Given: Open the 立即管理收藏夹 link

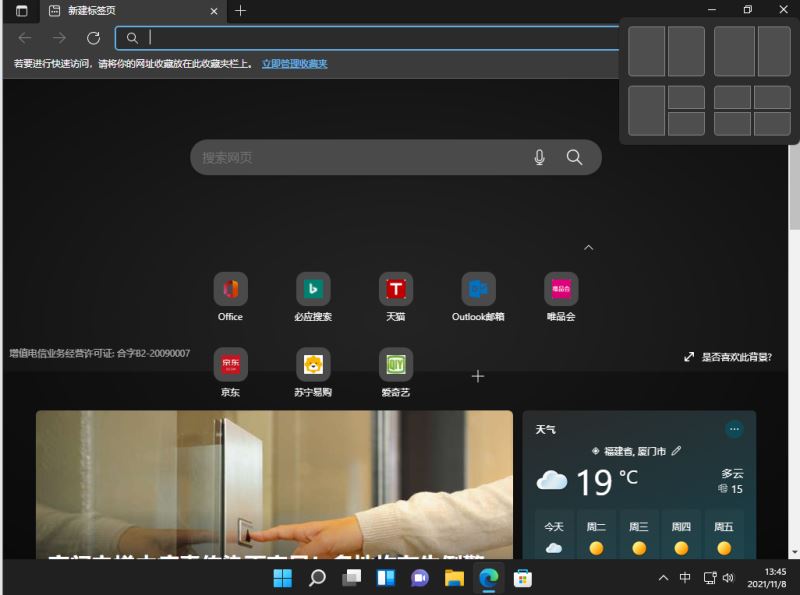Looking at the screenshot, I should pyautogui.click(x=294, y=64).
